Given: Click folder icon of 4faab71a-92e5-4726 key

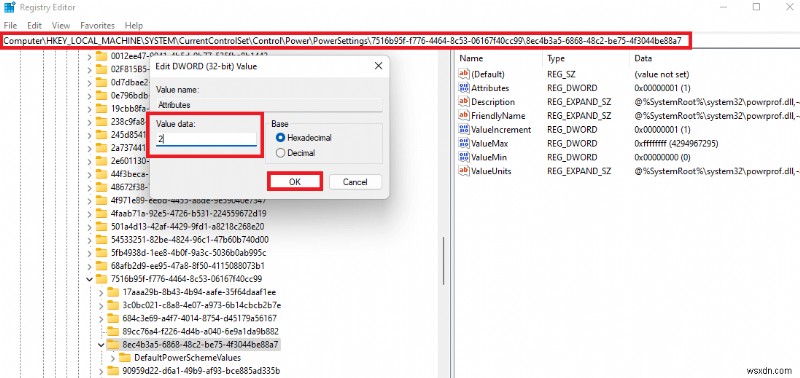Looking at the screenshot, I should 101,213.
